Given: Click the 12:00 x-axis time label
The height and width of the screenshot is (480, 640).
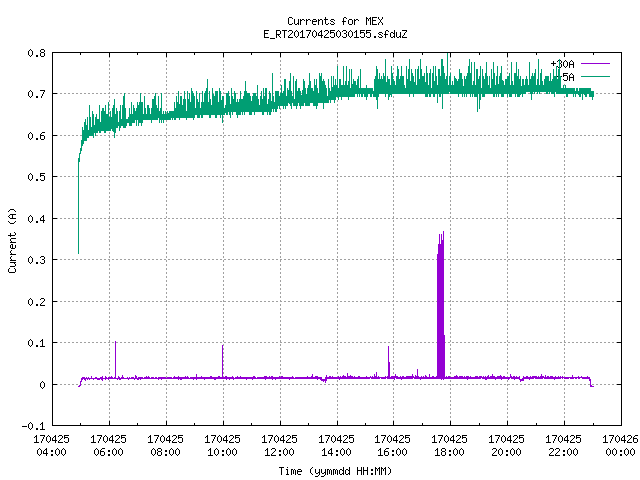Looking at the screenshot, I should [x=279, y=452].
